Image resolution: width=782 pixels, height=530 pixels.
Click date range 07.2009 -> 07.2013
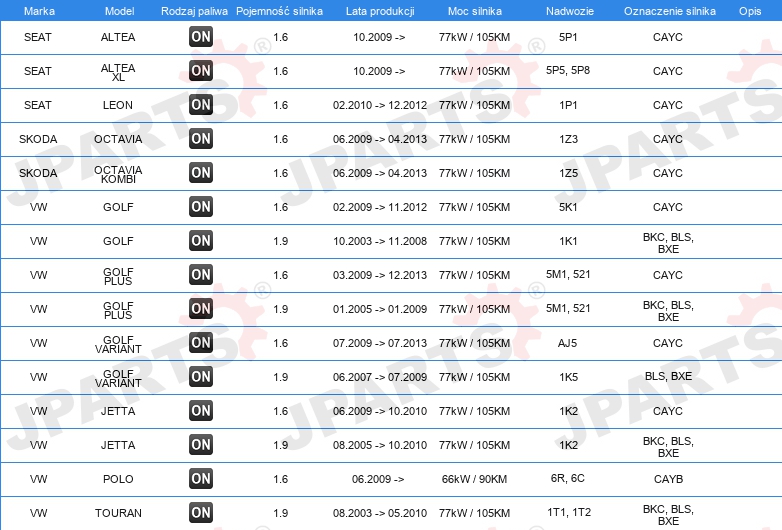[380, 343]
